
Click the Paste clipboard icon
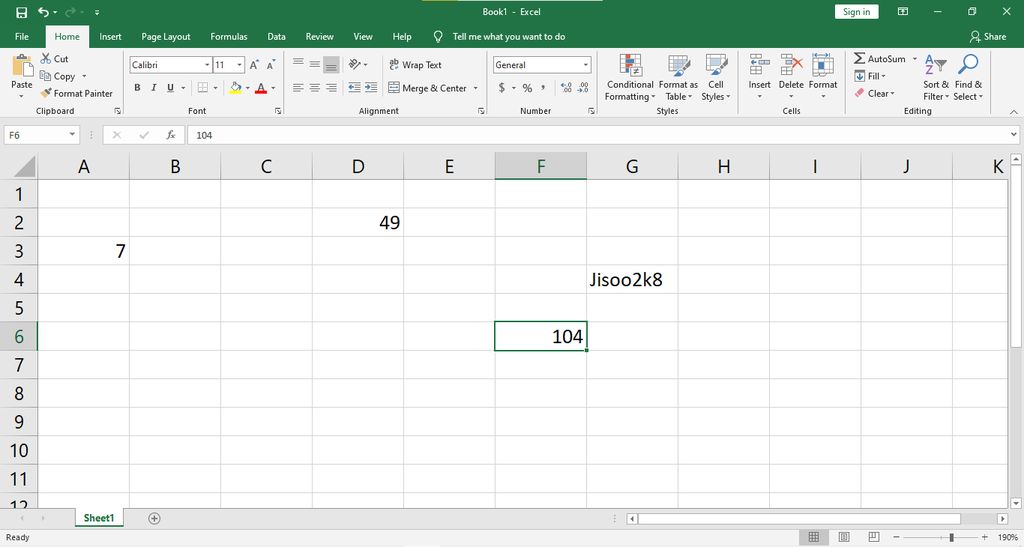coord(22,66)
